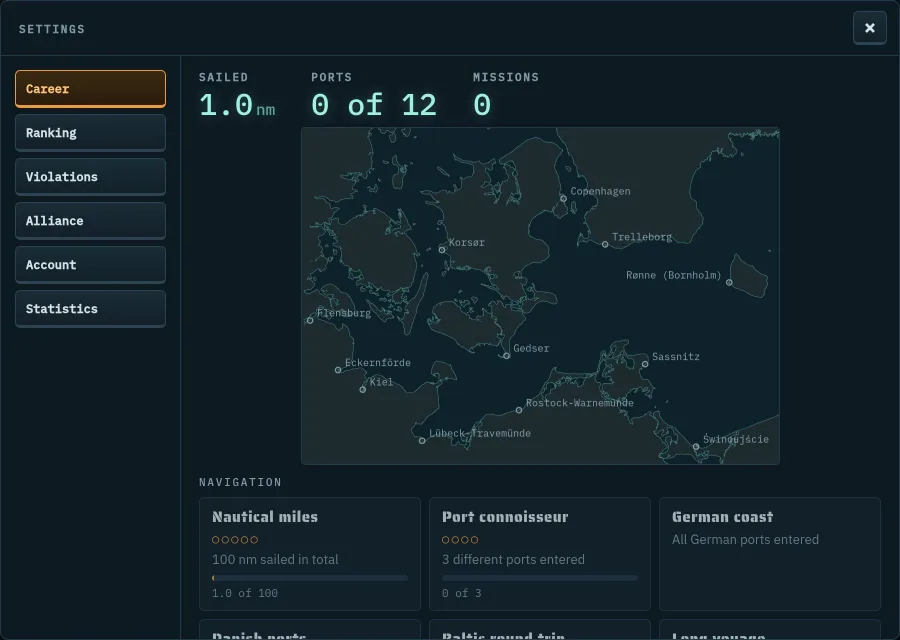Show the Statistics tab
Viewport: 900px width, 640px height.
click(x=91, y=309)
